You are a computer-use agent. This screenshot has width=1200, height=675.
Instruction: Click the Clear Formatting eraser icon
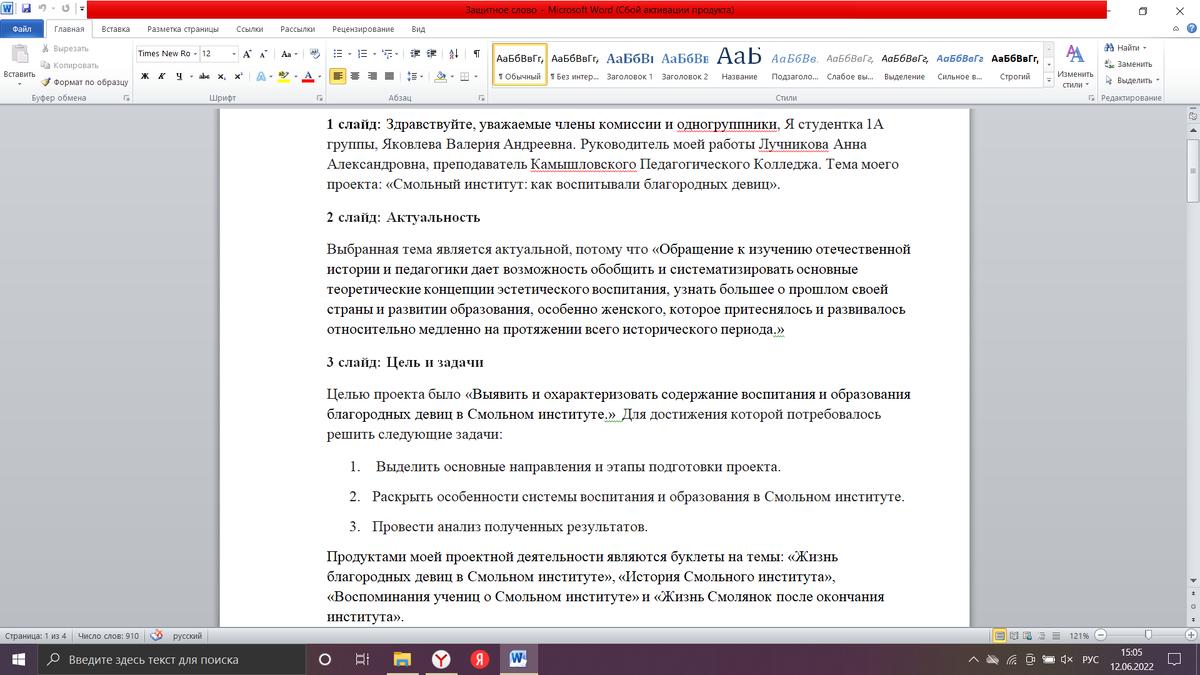315,54
